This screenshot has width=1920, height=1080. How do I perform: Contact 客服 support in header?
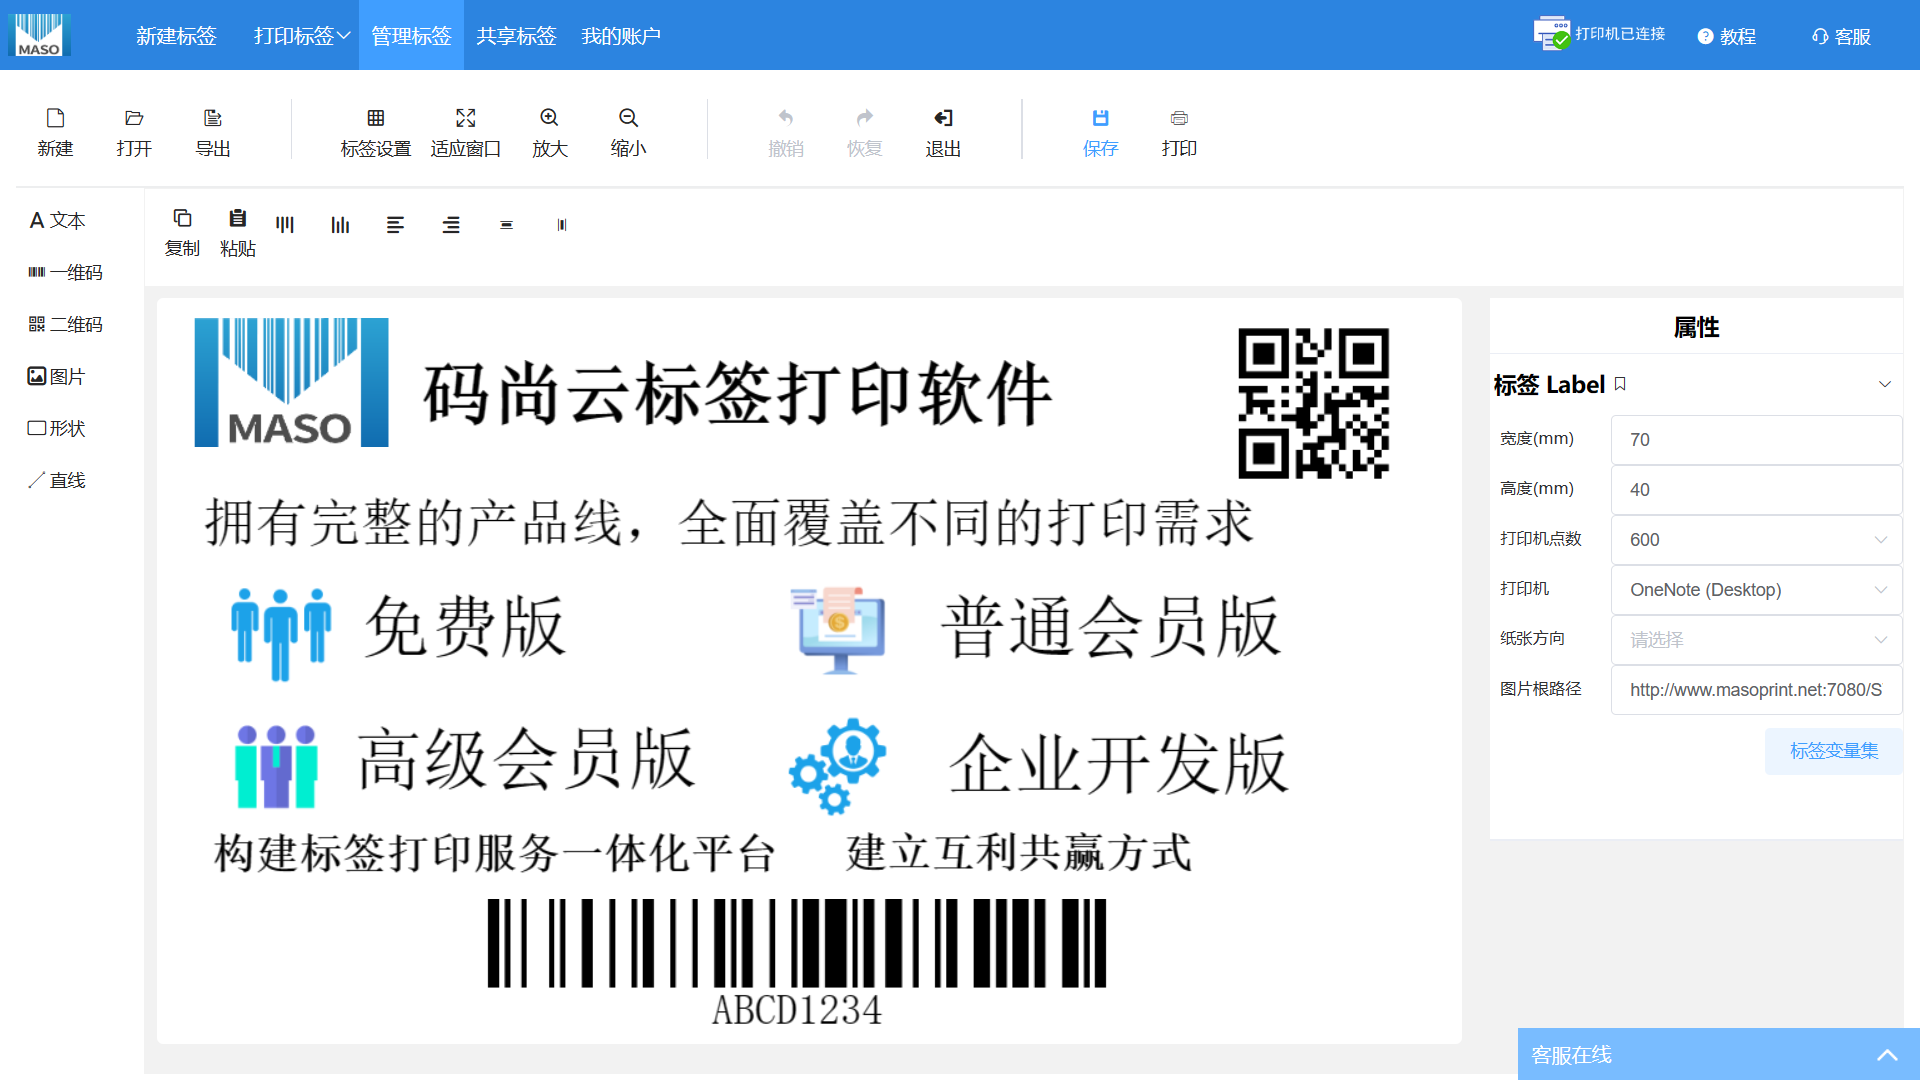coord(1841,36)
